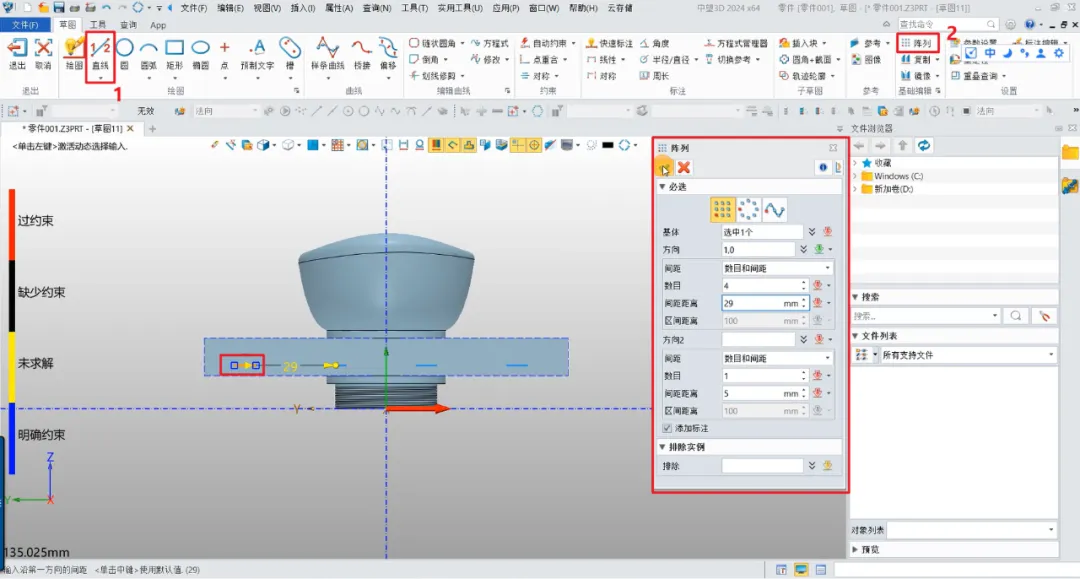
Task: Switch to the 工具 ribbon tab
Action: coord(98,24)
